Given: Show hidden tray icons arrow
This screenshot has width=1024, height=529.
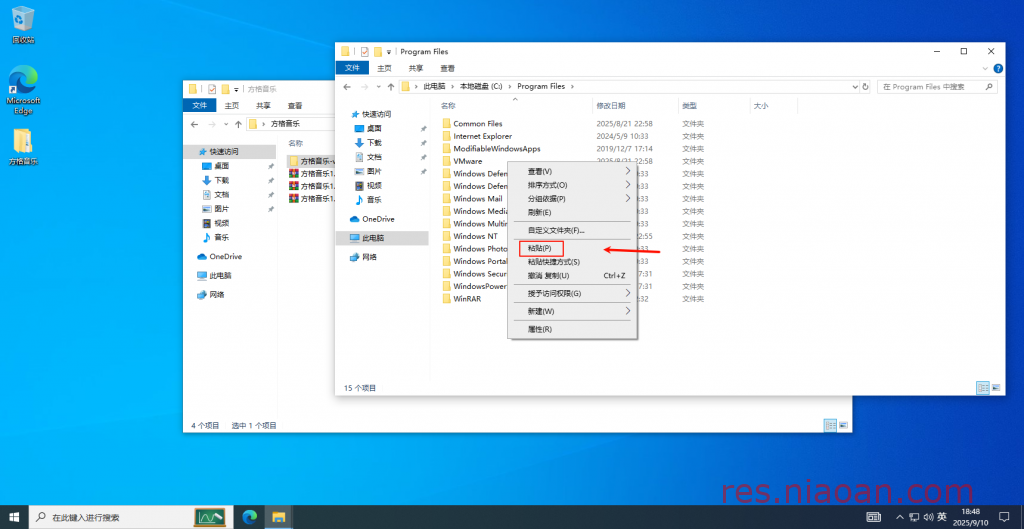Looking at the screenshot, I should click(x=901, y=517).
